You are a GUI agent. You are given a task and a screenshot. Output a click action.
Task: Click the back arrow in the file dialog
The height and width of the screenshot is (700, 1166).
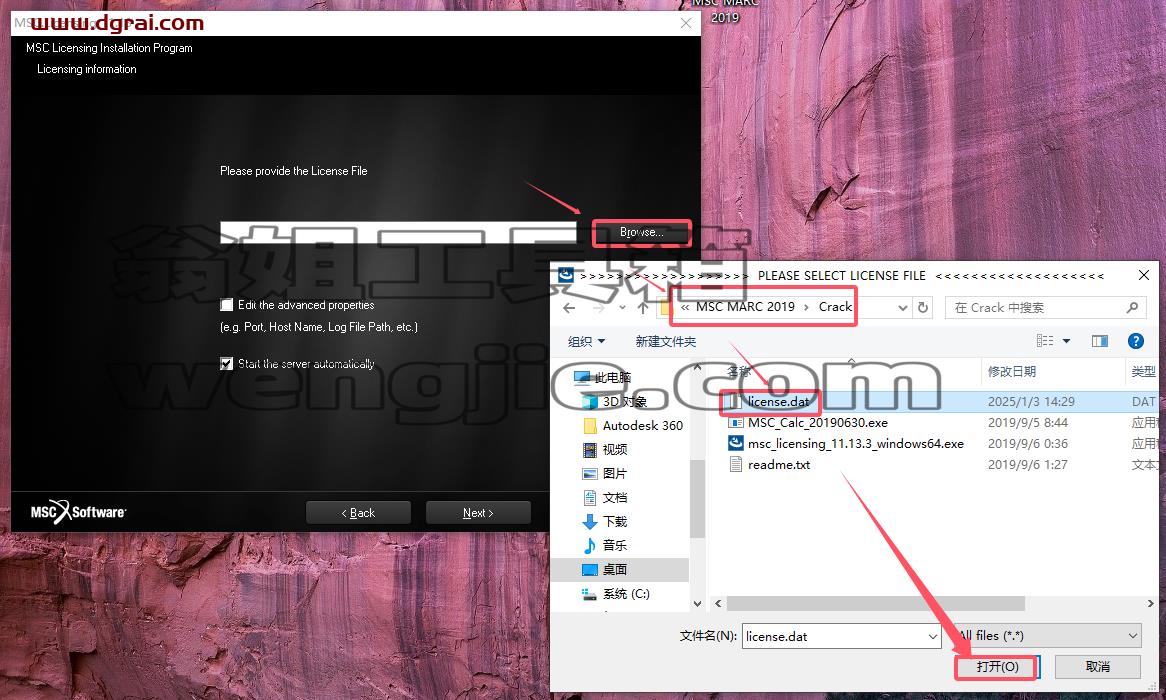570,307
